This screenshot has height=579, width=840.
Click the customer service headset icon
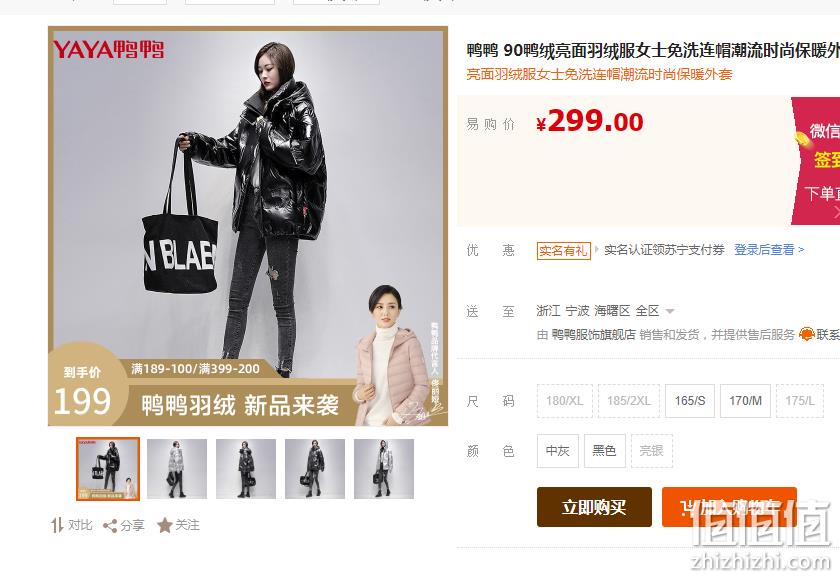click(806, 335)
